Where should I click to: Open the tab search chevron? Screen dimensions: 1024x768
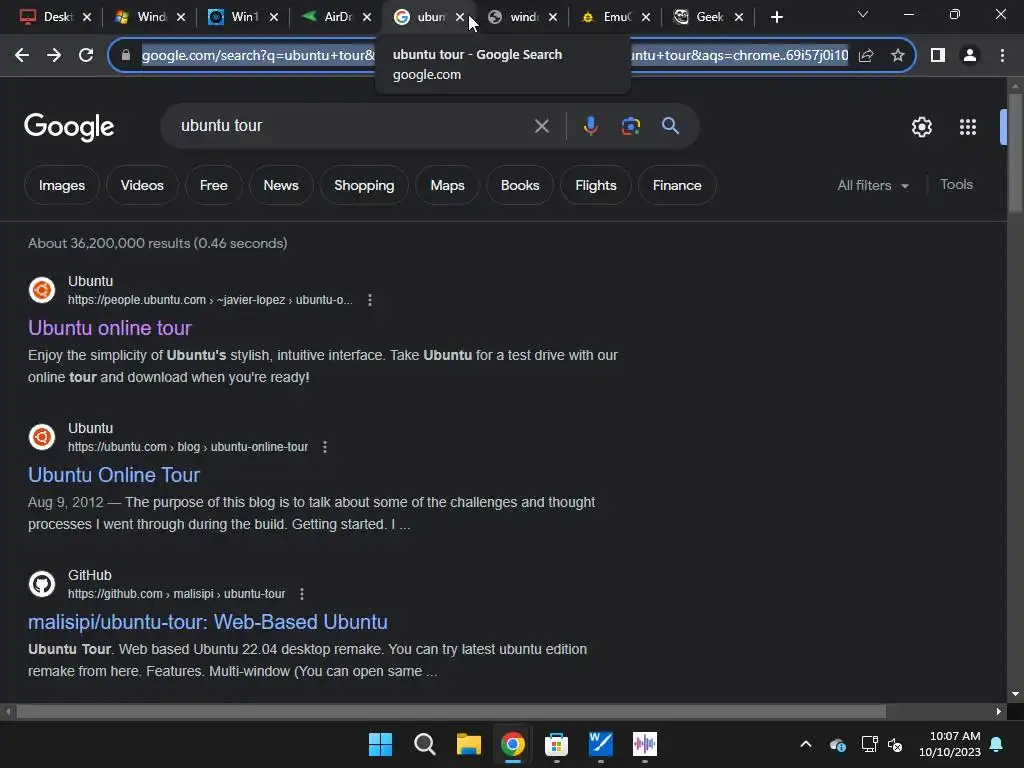click(x=863, y=14)
